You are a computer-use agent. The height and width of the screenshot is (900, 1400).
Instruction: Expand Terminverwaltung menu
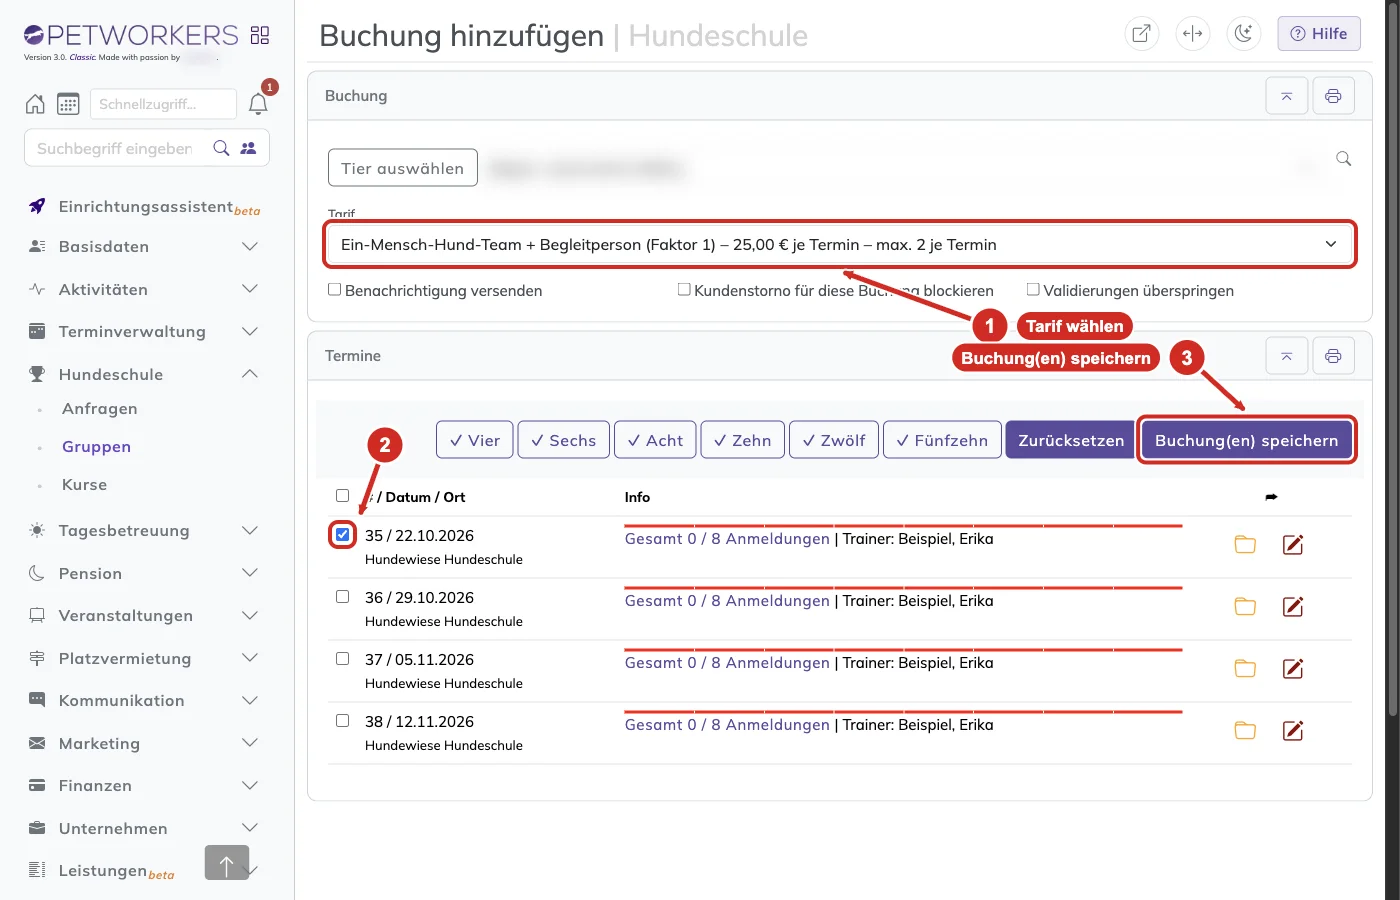pos(143,331)
